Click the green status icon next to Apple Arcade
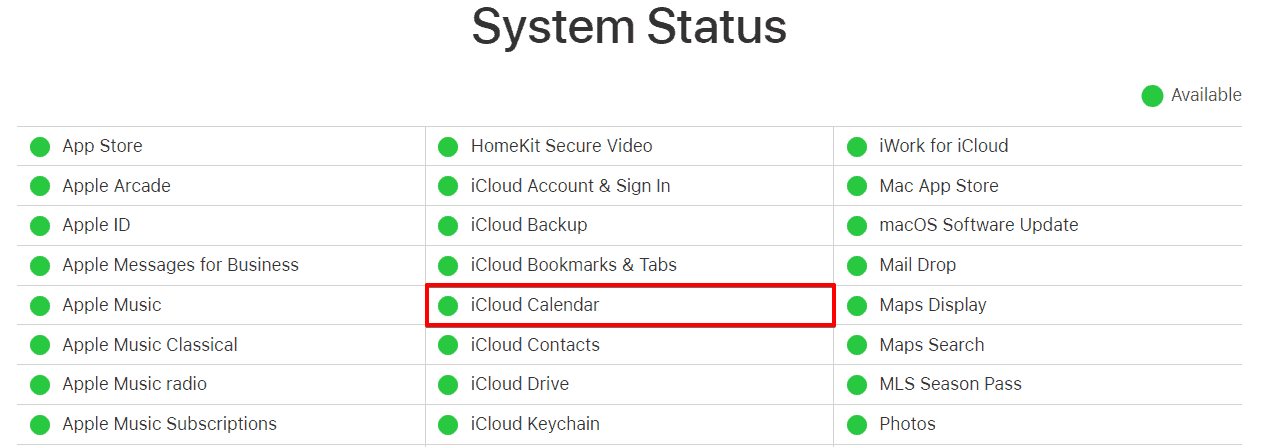1262x447 pixels. [40, 186]
